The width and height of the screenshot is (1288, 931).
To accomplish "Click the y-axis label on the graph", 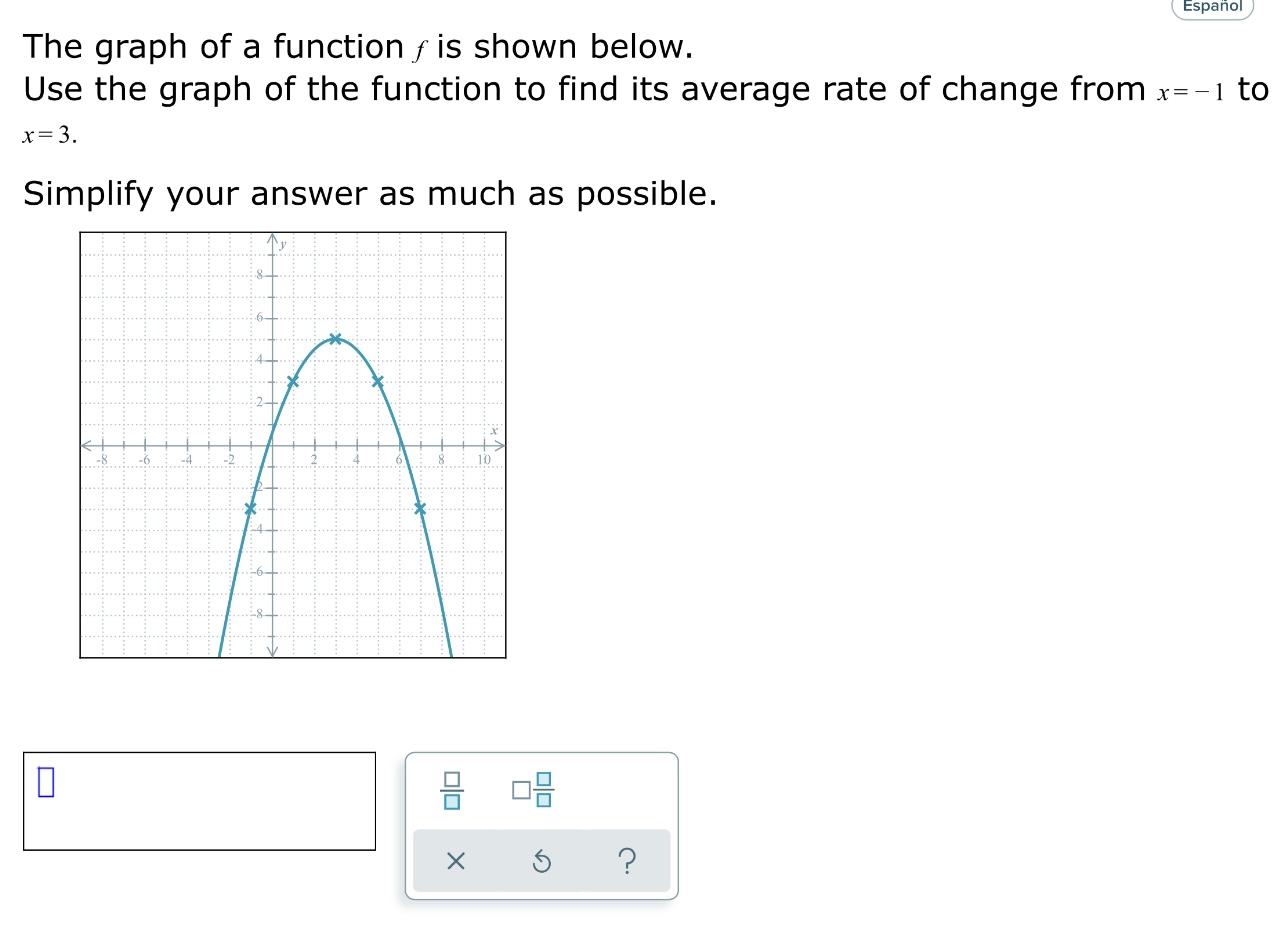I will click(x=282, y=243).
